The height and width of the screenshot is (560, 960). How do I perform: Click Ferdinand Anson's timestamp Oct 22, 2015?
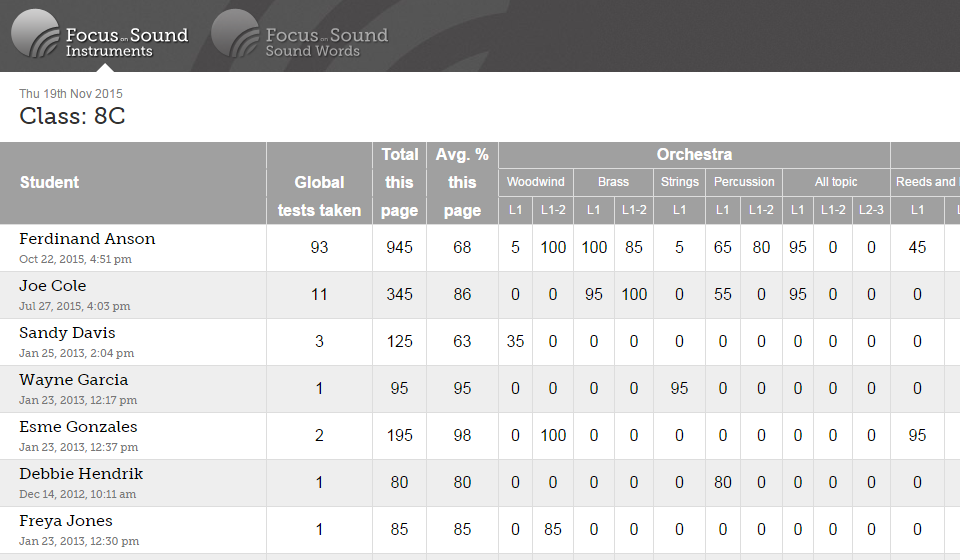[75, 259]
